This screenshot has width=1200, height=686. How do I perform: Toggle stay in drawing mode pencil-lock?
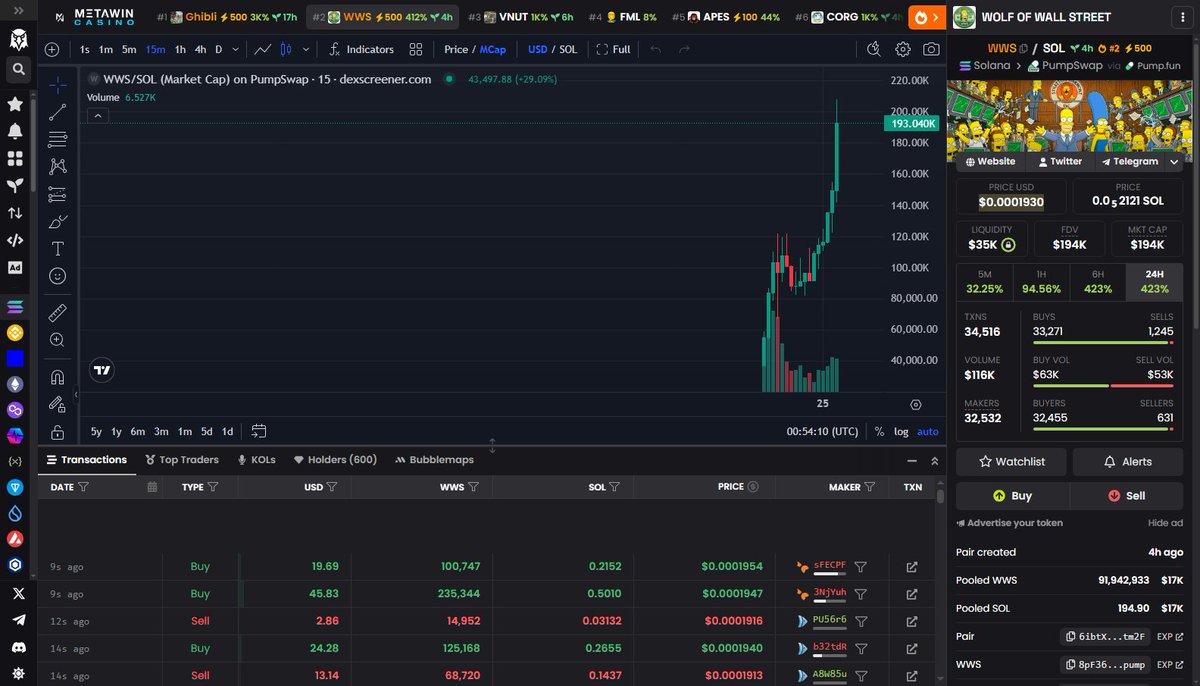coord(57,405)
